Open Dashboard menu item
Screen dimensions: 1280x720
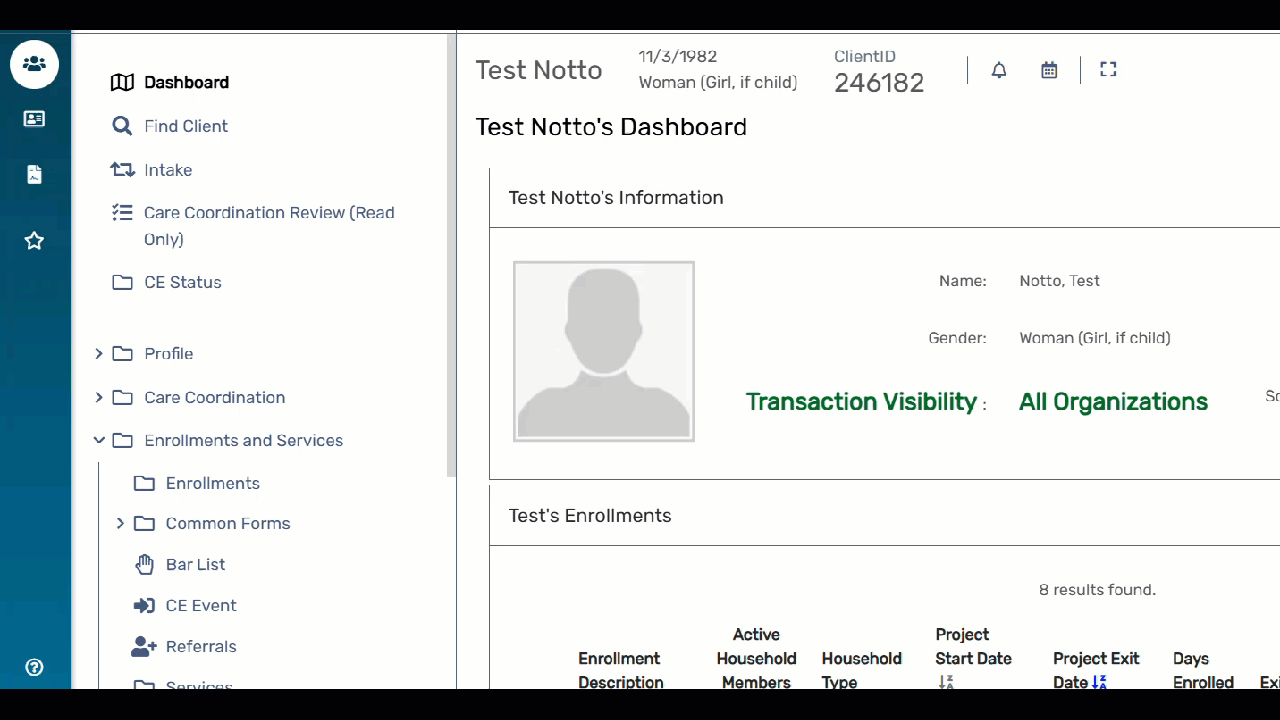(x=186, y=82)
